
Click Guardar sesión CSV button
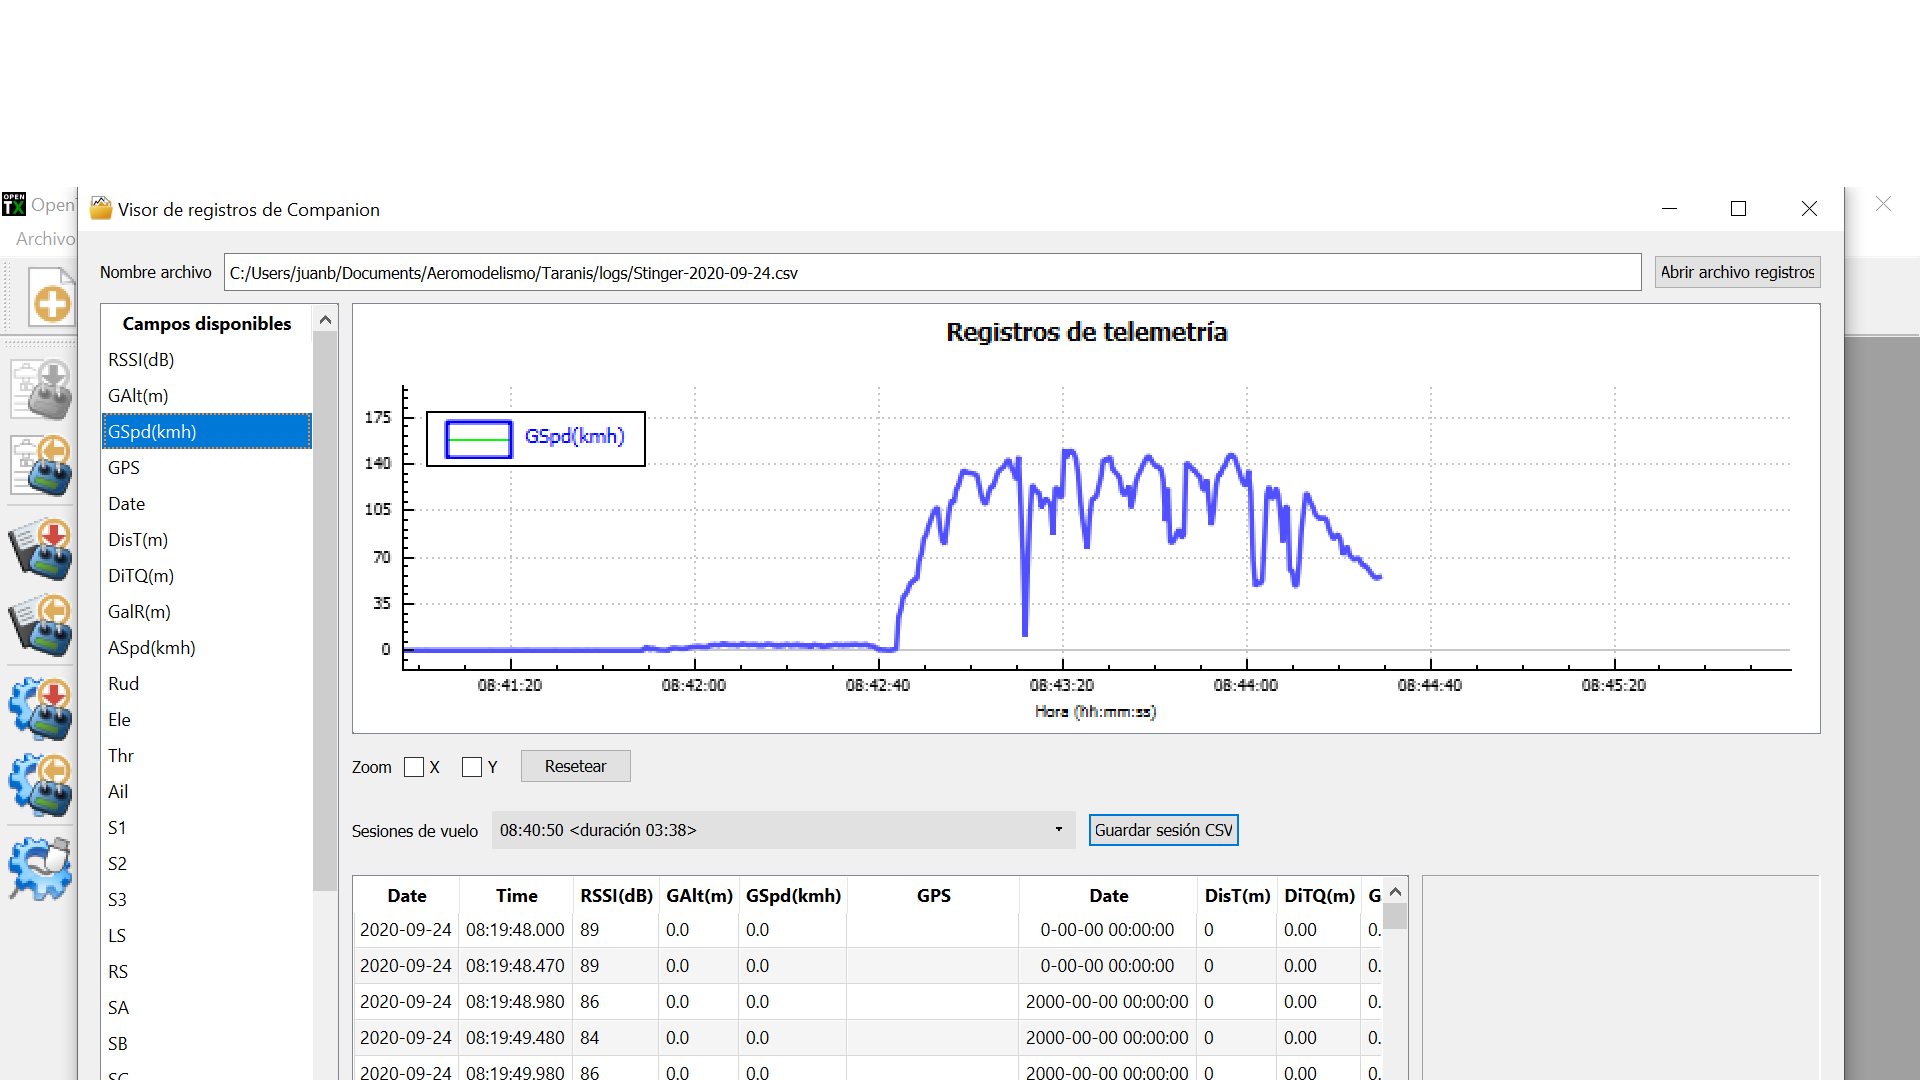point(1163,830)
